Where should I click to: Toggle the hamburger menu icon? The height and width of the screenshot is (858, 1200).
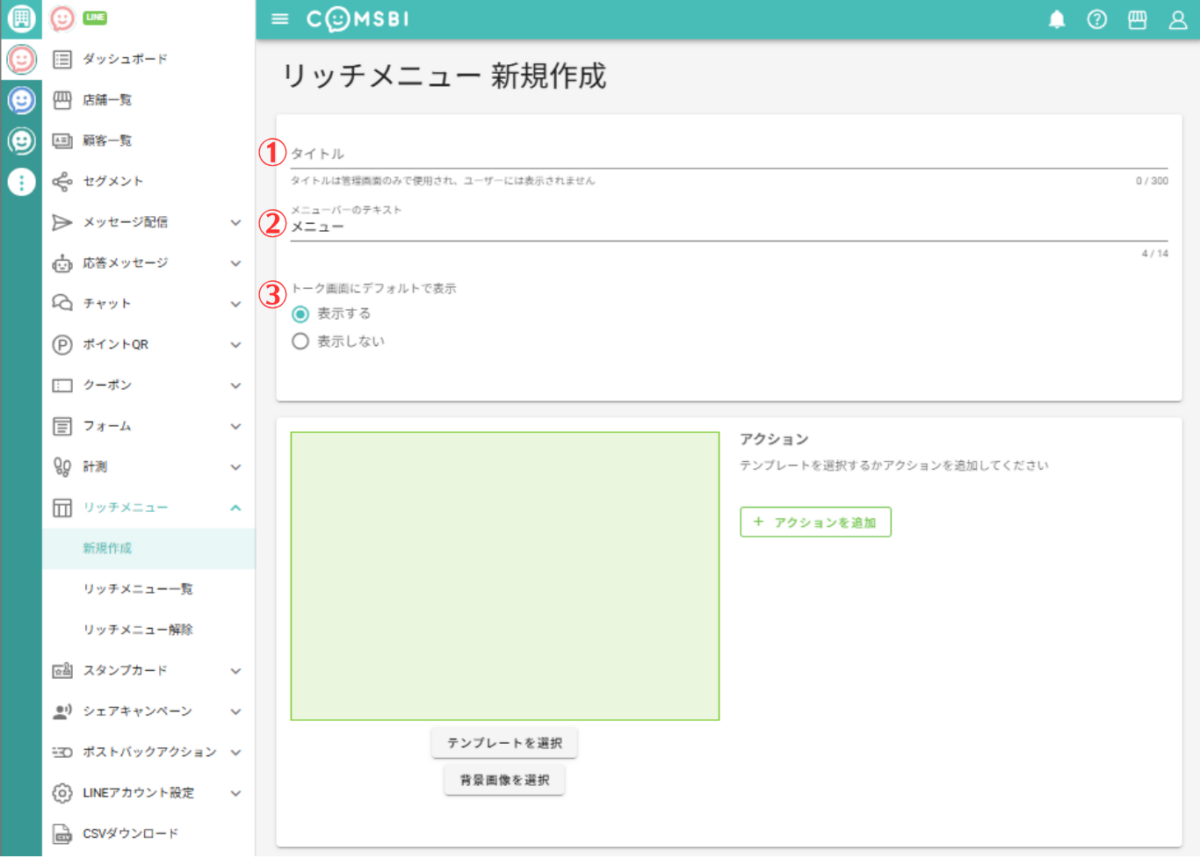(x=280, y=20)
